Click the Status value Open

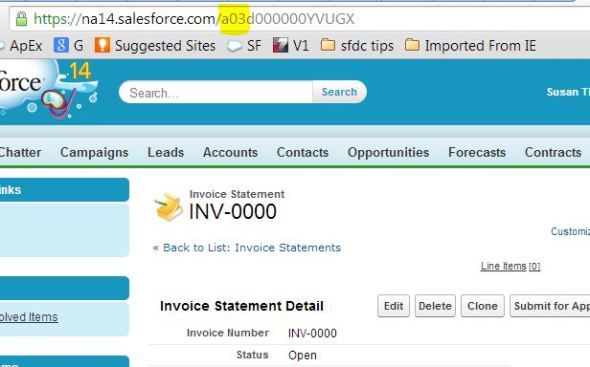pyautogui.click(x=302, y=355)
